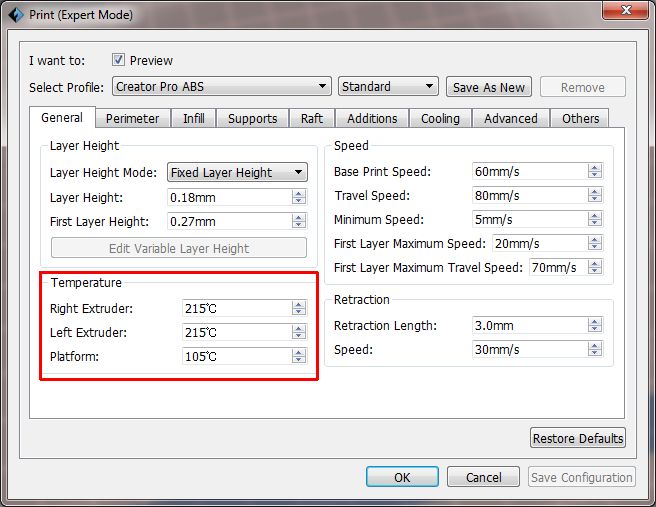
Task: Increase Right Extruder temperature spinner
Action: click(x=298, y=304)
